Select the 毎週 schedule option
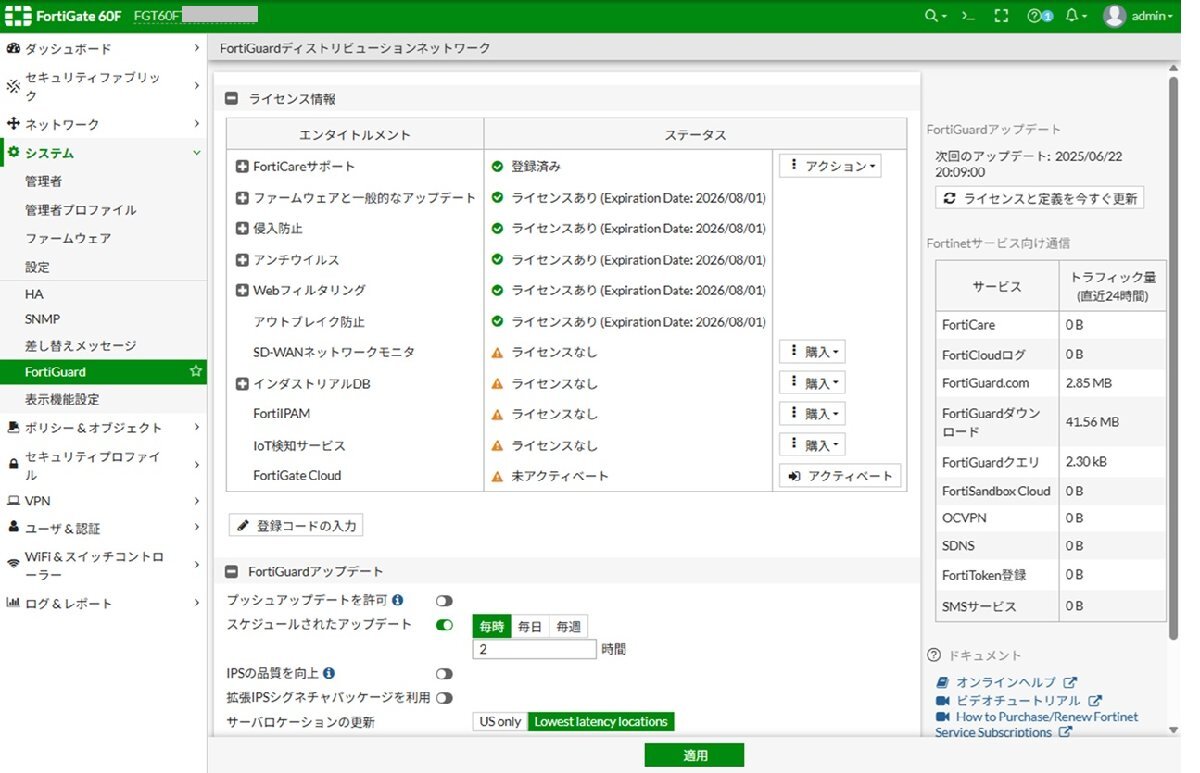The width and height of the screenshot is (1200, 773). (x=568, y=626)
